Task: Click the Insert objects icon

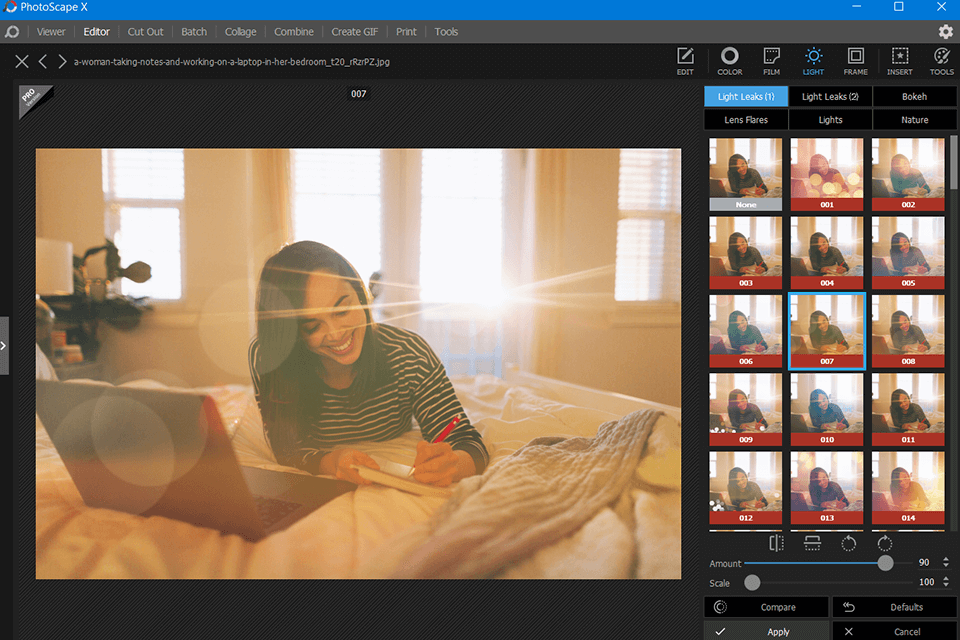Action: pos(899,60)
